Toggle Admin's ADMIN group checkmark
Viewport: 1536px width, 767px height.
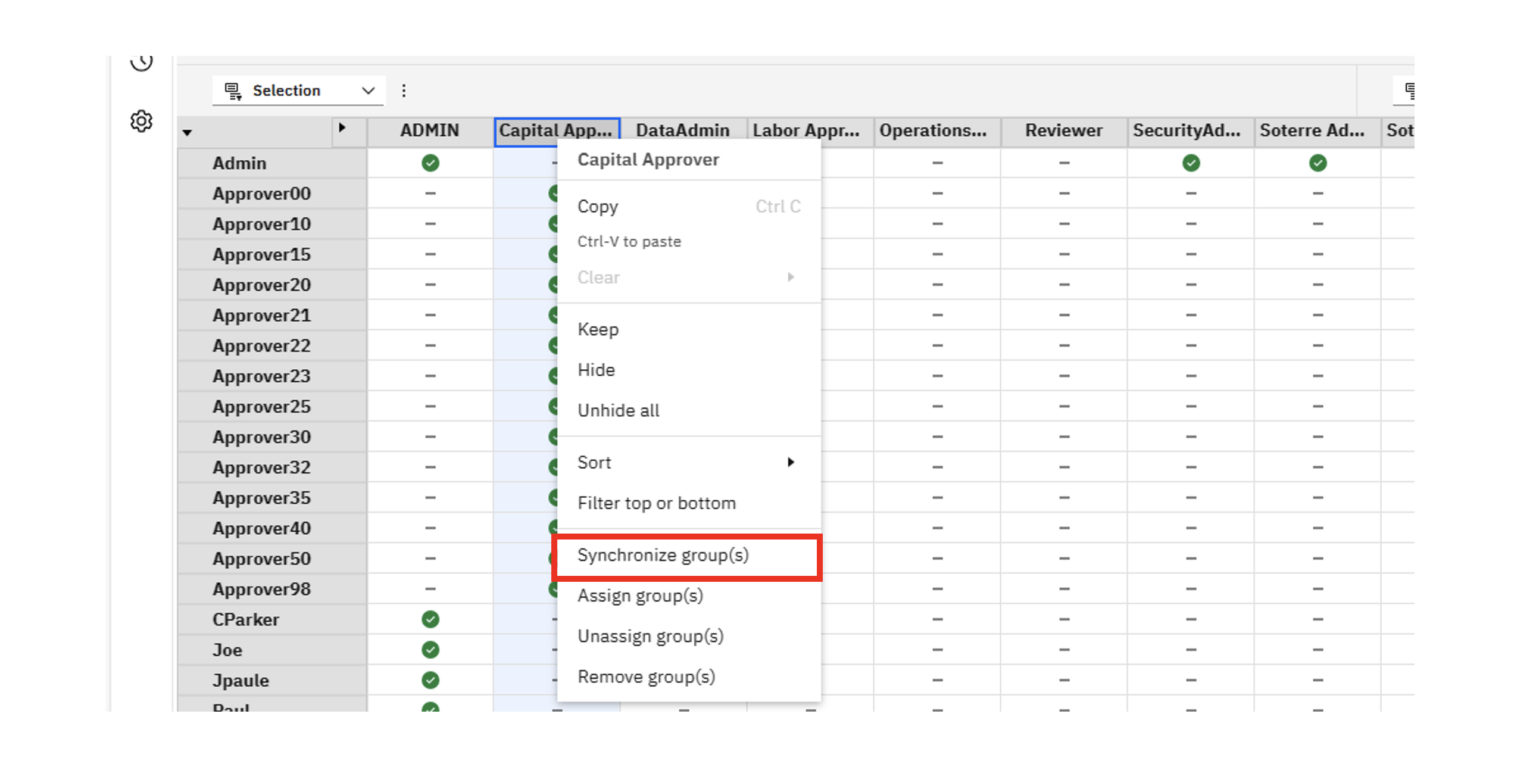click(x=430, y=163)
